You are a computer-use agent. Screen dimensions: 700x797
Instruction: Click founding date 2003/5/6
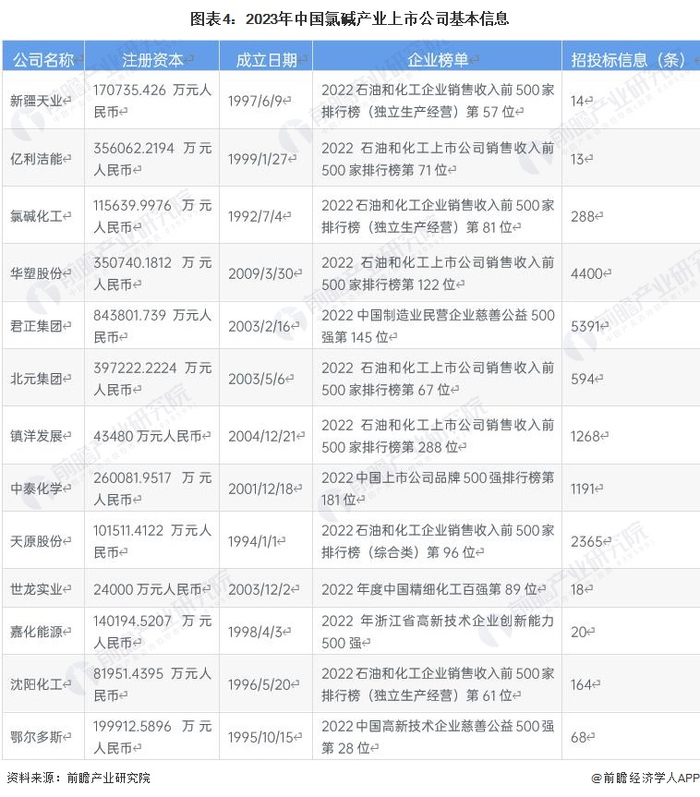(x=257, y=379)
